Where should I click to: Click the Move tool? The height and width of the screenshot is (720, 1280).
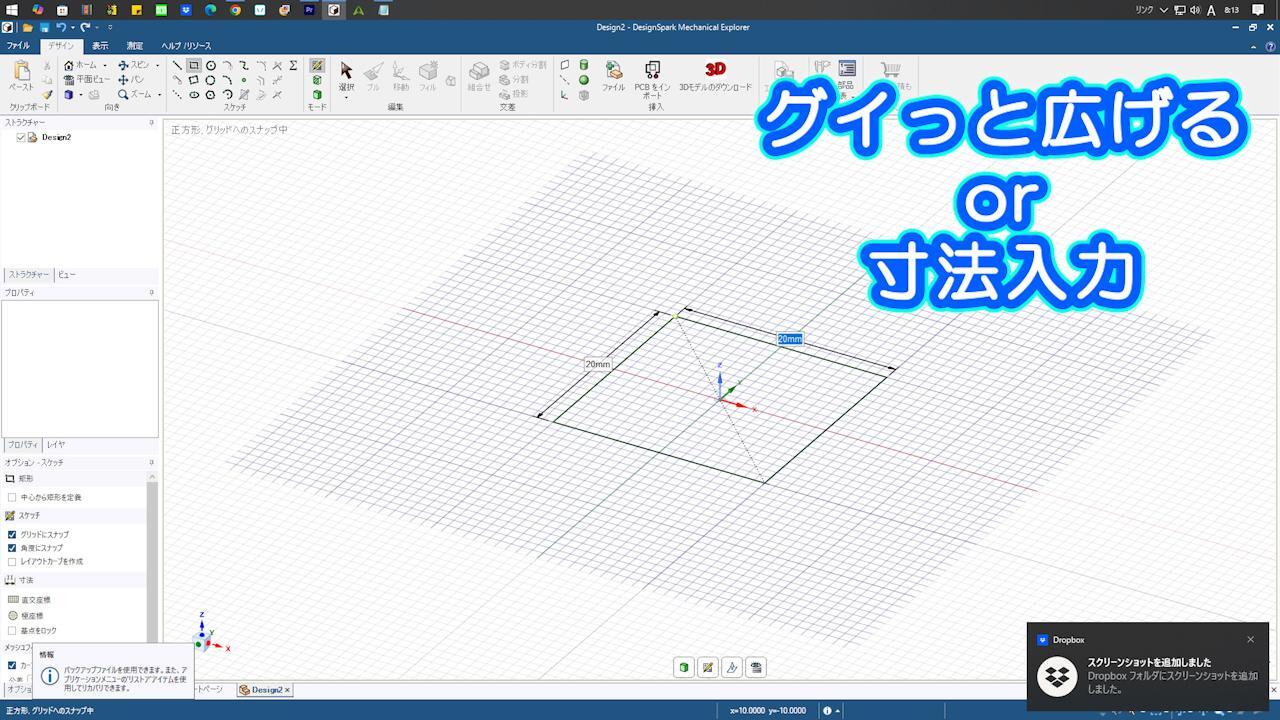pos(401,77)
